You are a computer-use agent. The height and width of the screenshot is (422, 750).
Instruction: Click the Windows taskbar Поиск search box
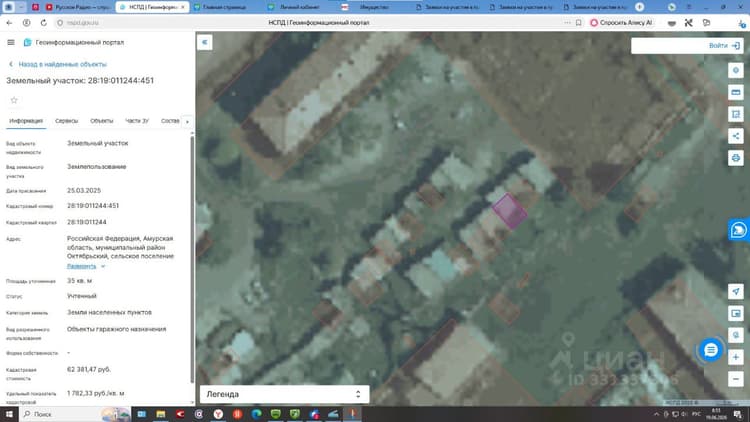coord(60,414)
